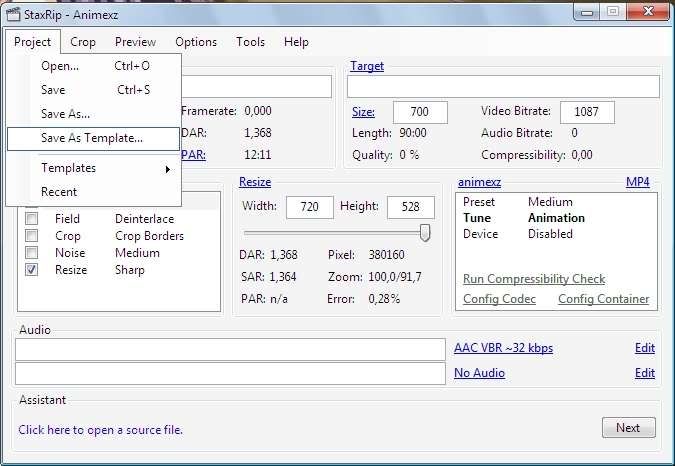675x466 pixels.
Task: Select the Deinterlace filter label
Action: pyautogui.click(x=145, y=219)
